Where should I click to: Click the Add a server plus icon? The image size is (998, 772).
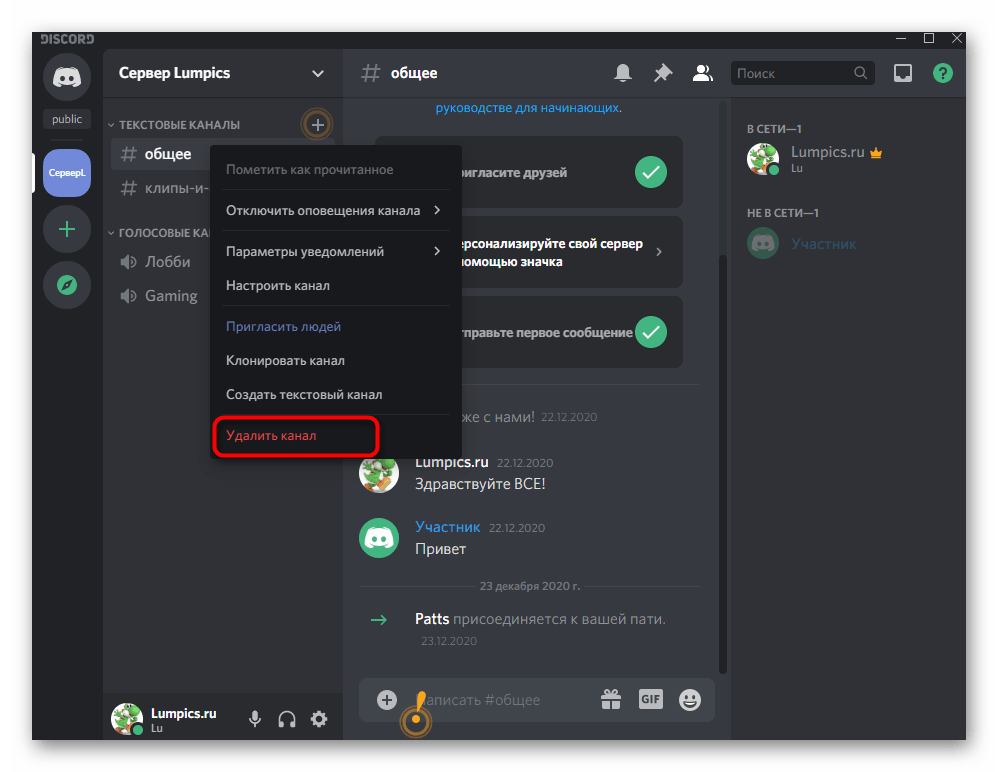pyautogui.click(x=67, y=229)
